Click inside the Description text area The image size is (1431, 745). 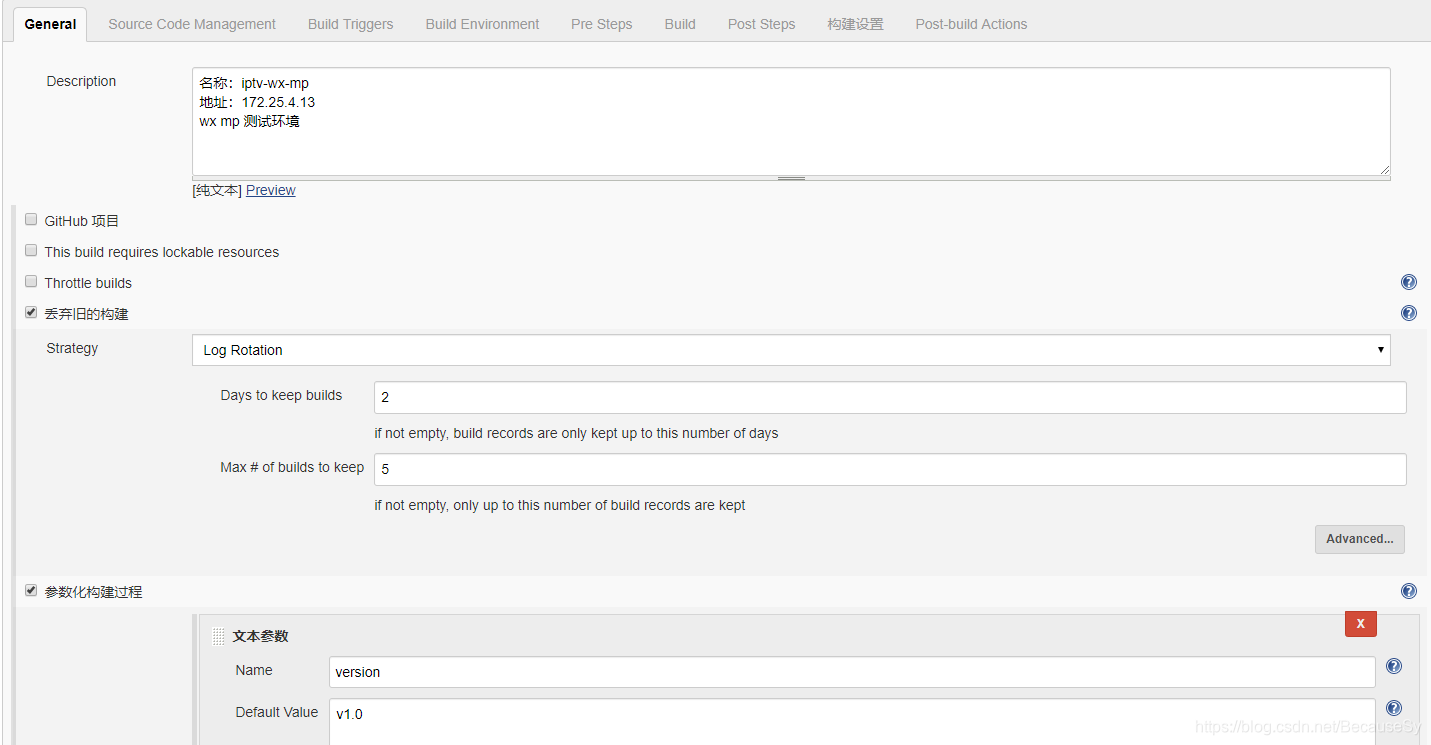click(791, 121)
